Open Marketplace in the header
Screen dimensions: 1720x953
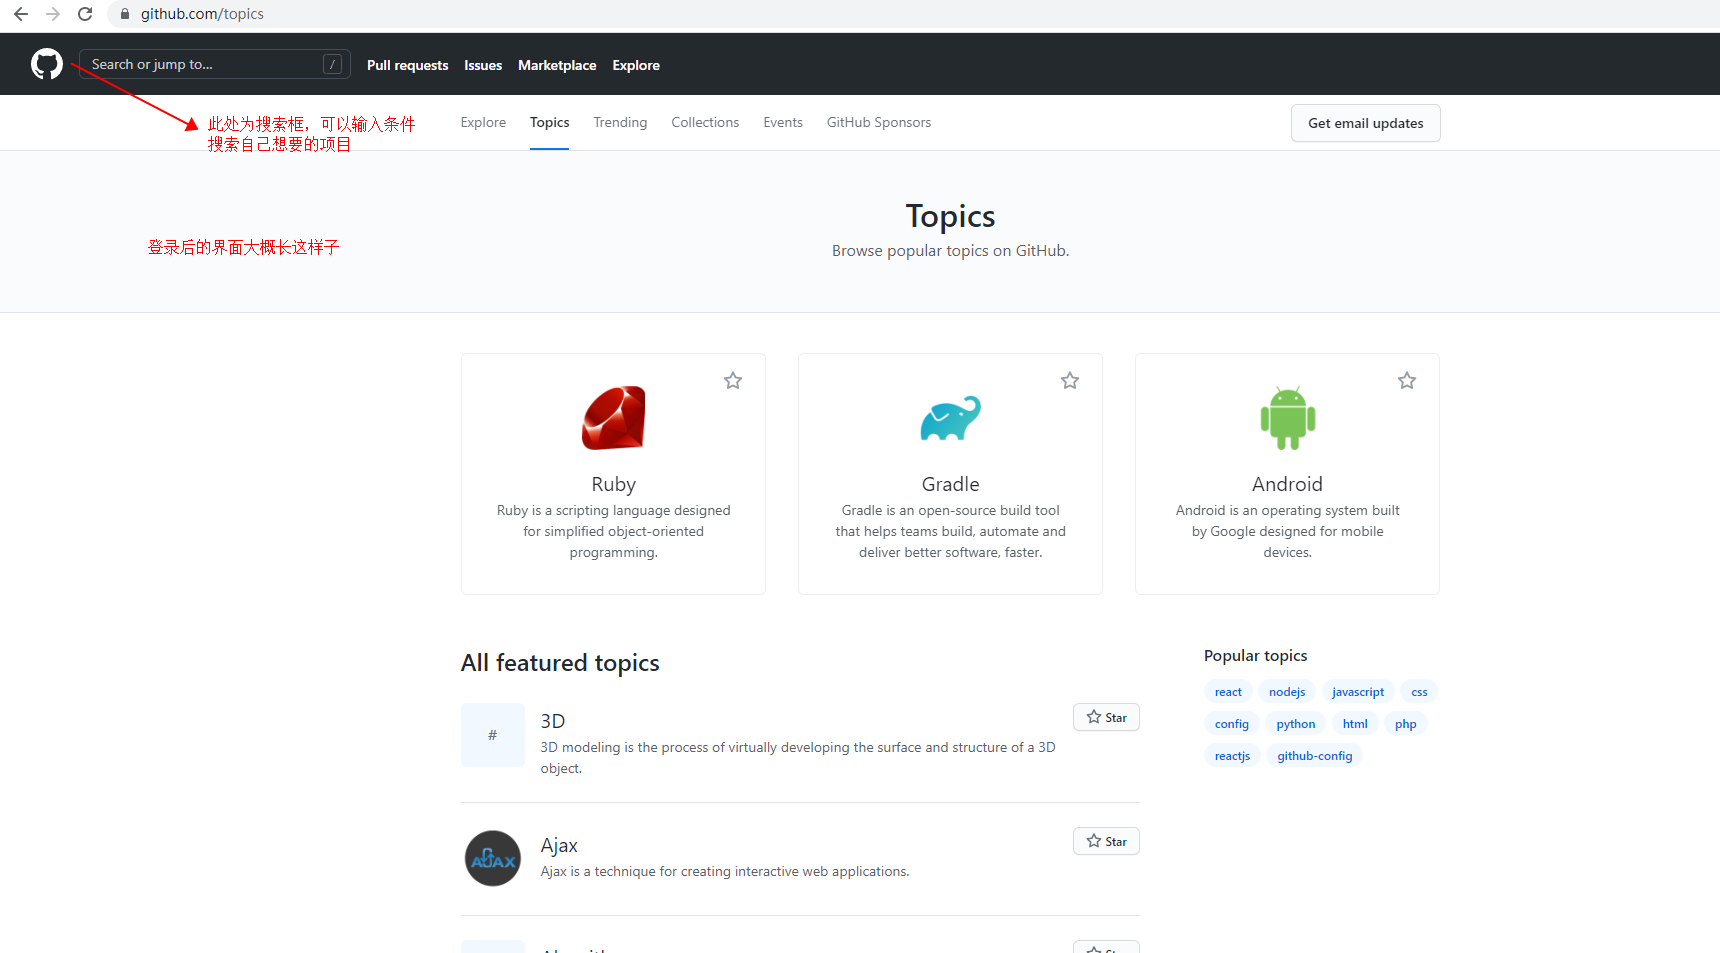[x=557, y=65]
